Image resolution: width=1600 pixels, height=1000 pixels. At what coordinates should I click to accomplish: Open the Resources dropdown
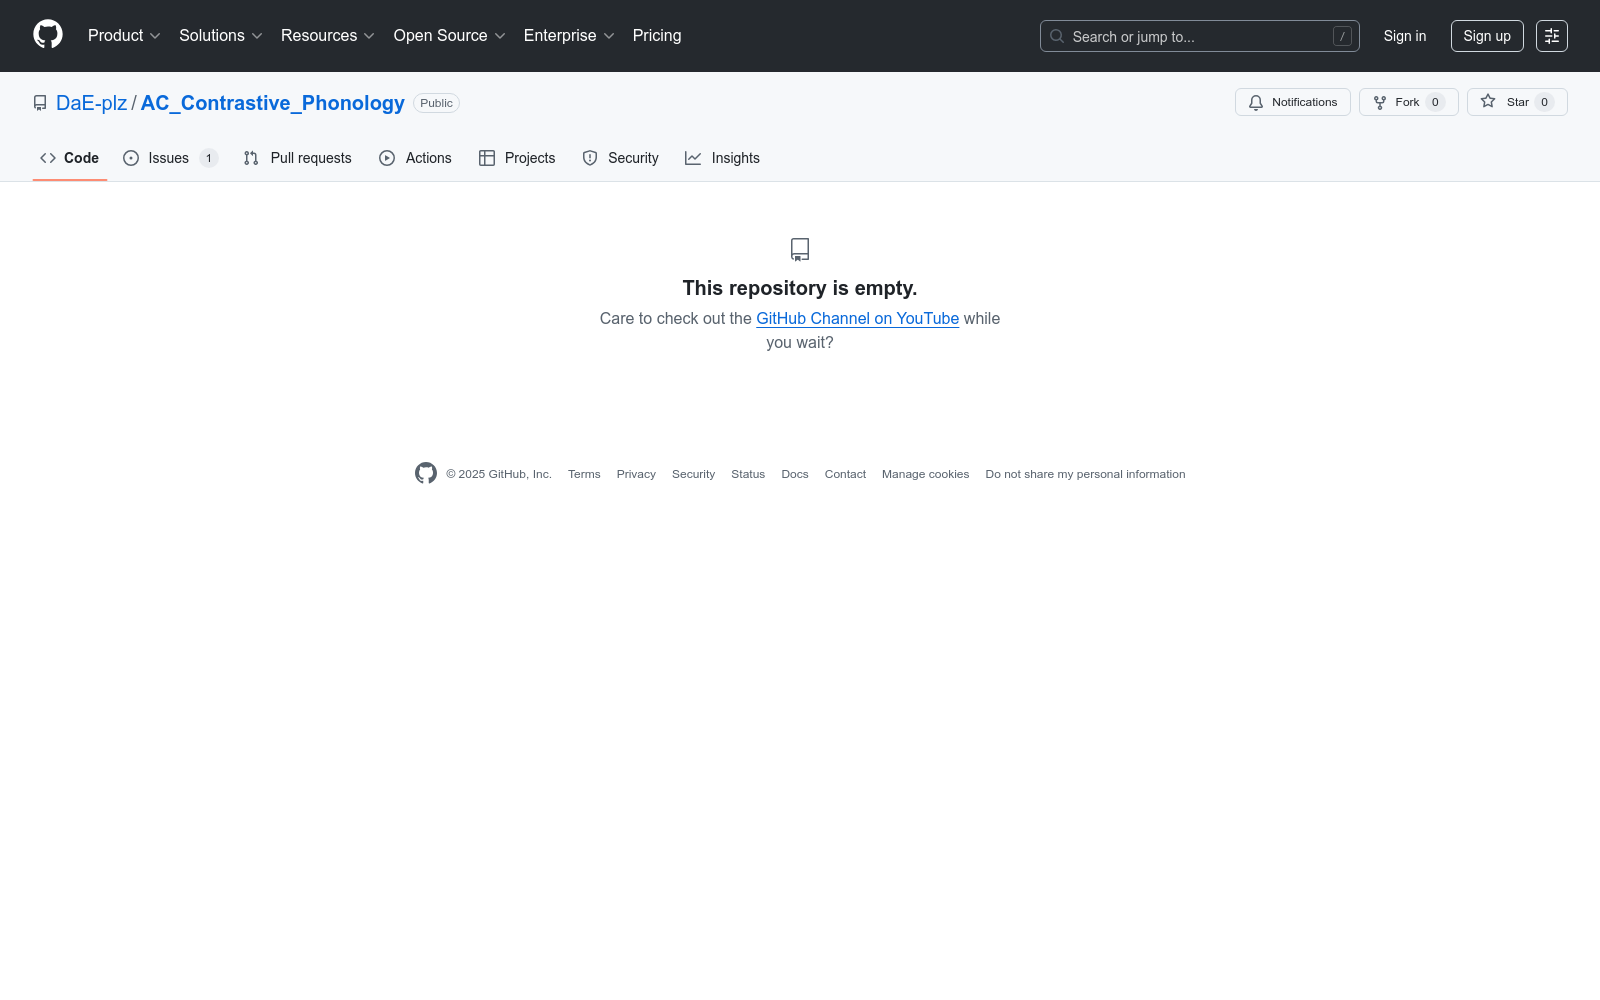327,36
